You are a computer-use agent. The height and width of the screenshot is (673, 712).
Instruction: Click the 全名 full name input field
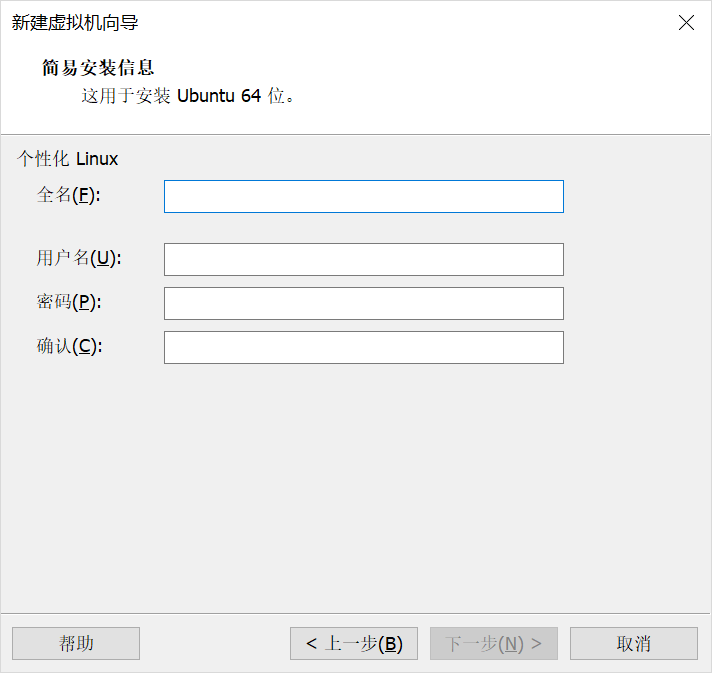coord(363,196)
